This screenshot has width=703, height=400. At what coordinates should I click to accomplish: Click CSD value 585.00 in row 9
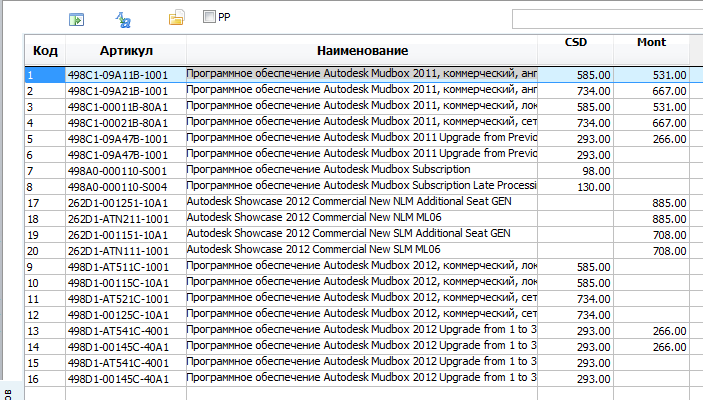pyautogui.click(x=593, y=267)
